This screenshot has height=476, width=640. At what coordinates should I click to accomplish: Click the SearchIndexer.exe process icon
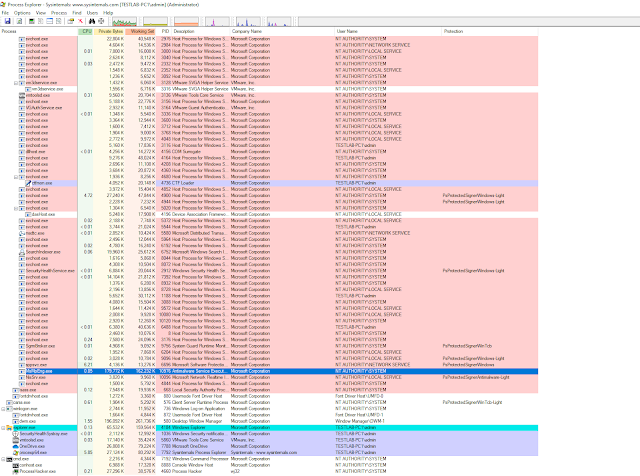(22, 252)
